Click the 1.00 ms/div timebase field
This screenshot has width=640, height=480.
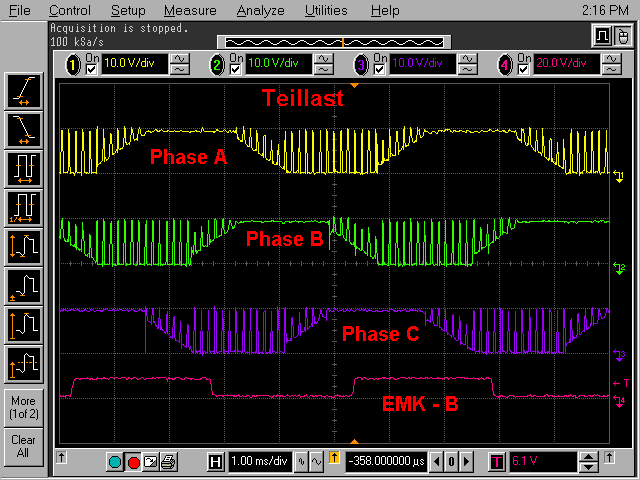[260, 462]
